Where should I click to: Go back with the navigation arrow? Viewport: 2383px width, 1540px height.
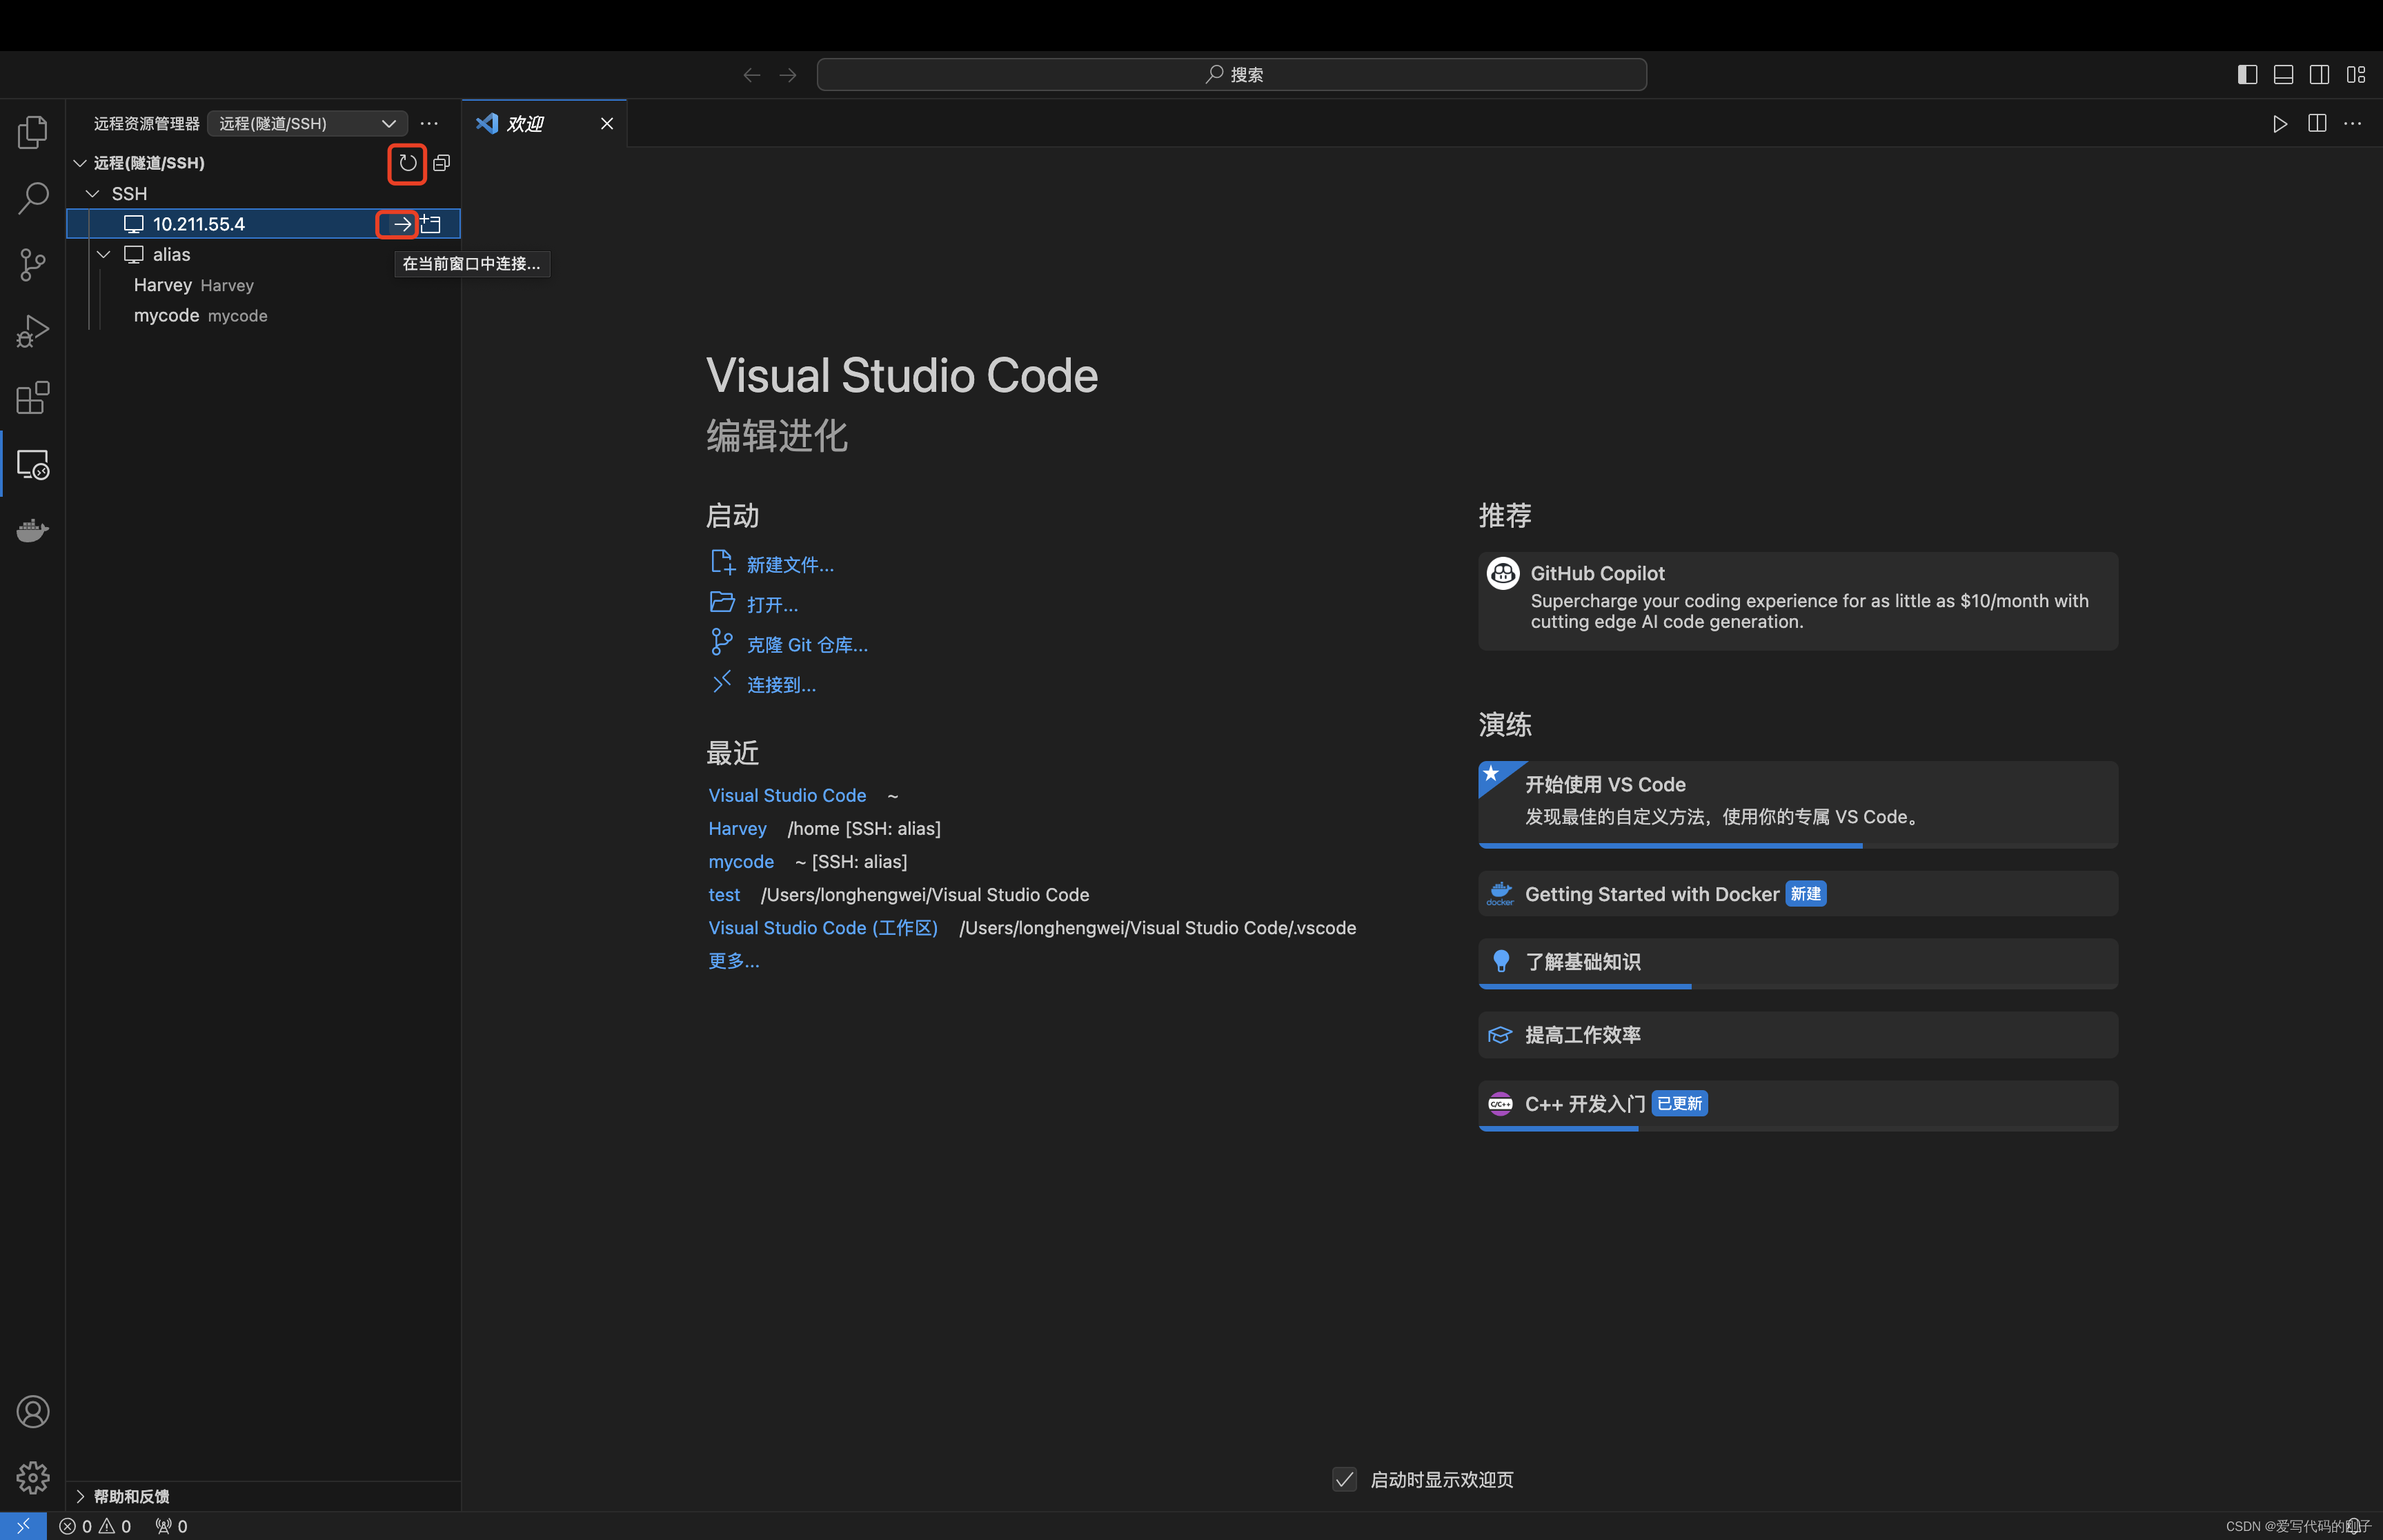[x=752, y=75]
